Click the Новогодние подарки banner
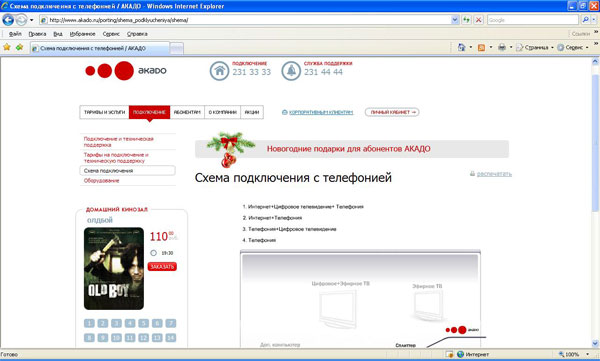Viewport: 600px width, 361px height. point(352,149)
